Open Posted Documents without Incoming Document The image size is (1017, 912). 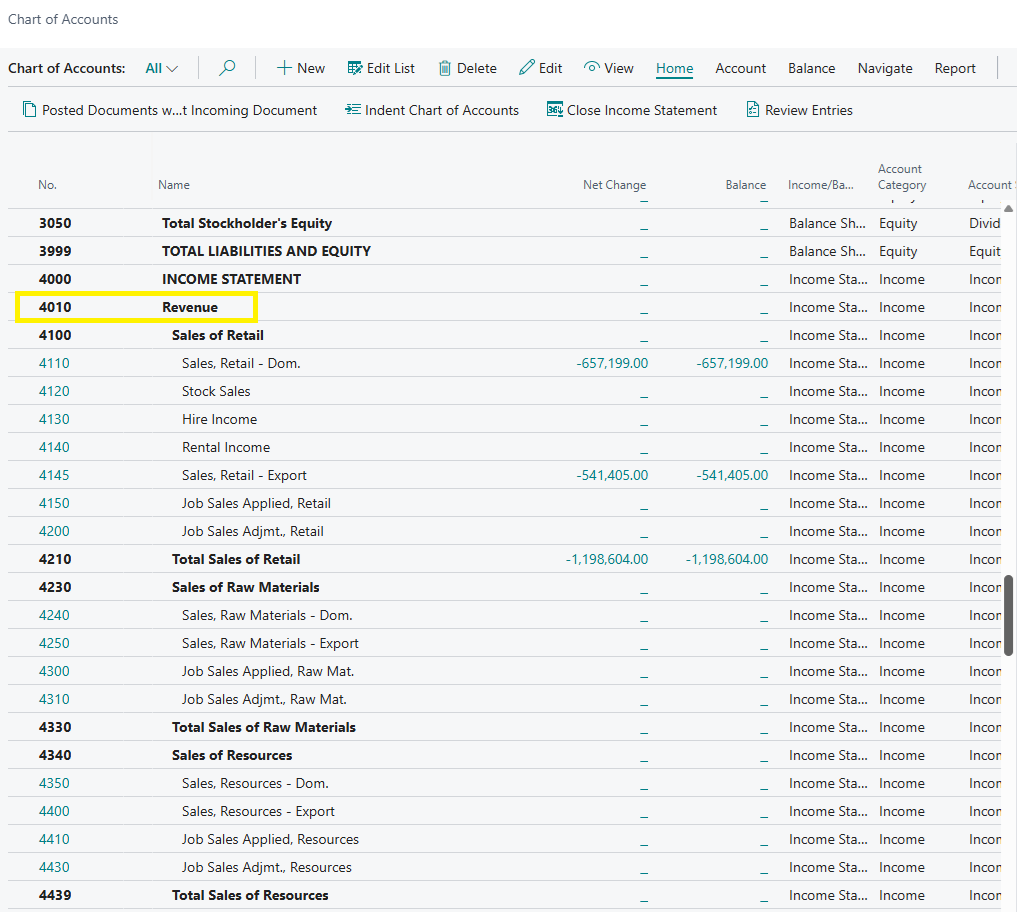coord(169,110)
